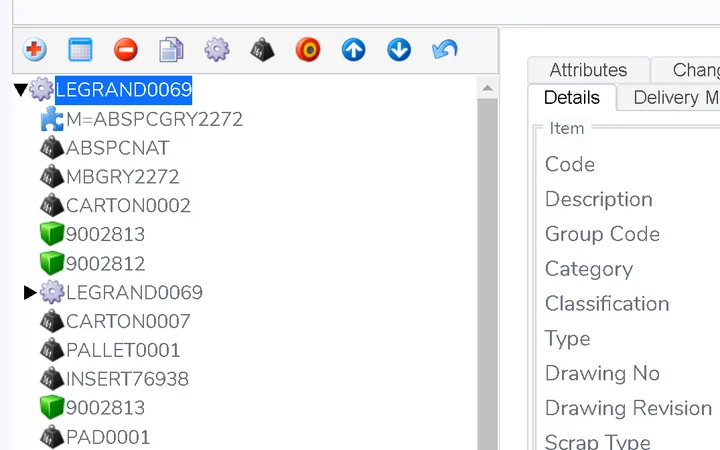Viewport: 720px width, 450px height.
Task: Click the tree vertical scrollbar track
Action: [488, 276]
